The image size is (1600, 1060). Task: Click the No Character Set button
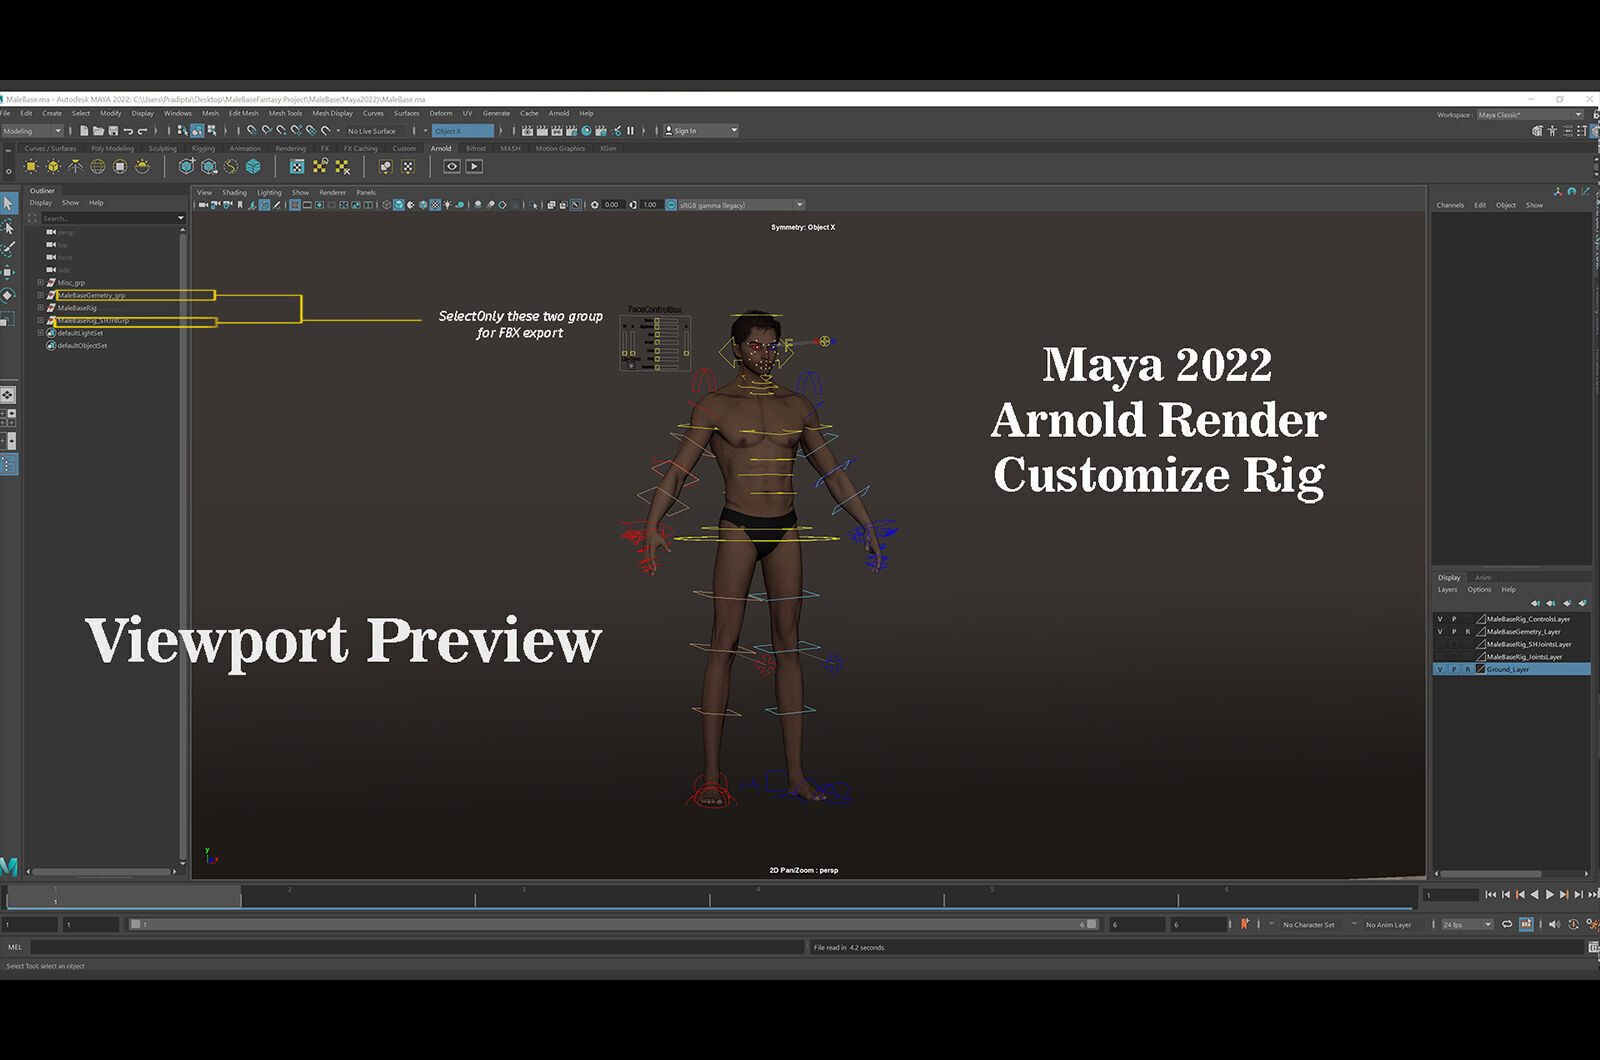click(1308, 925)
